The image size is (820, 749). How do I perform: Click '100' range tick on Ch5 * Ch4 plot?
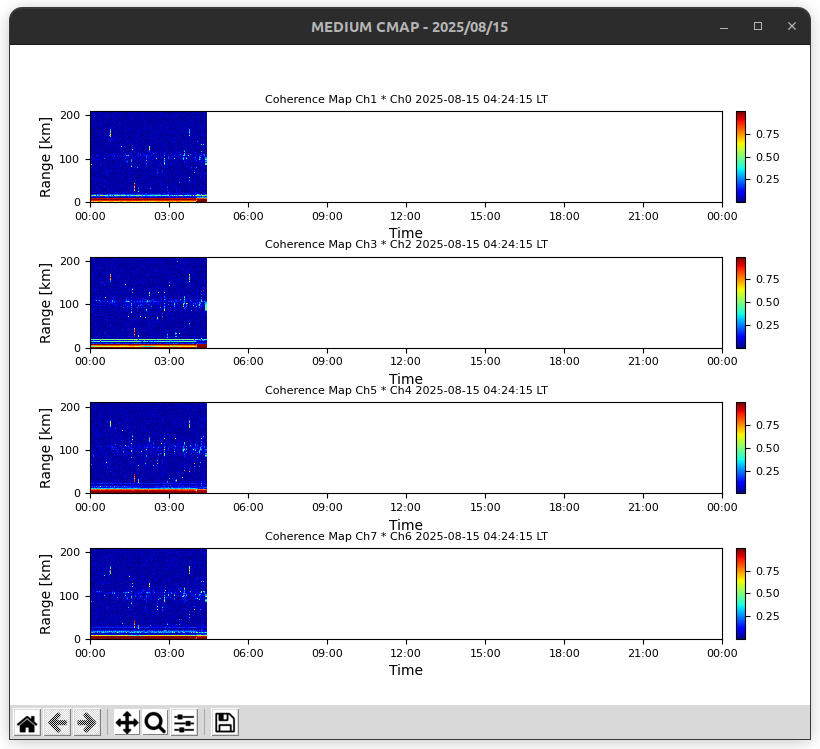70,450
